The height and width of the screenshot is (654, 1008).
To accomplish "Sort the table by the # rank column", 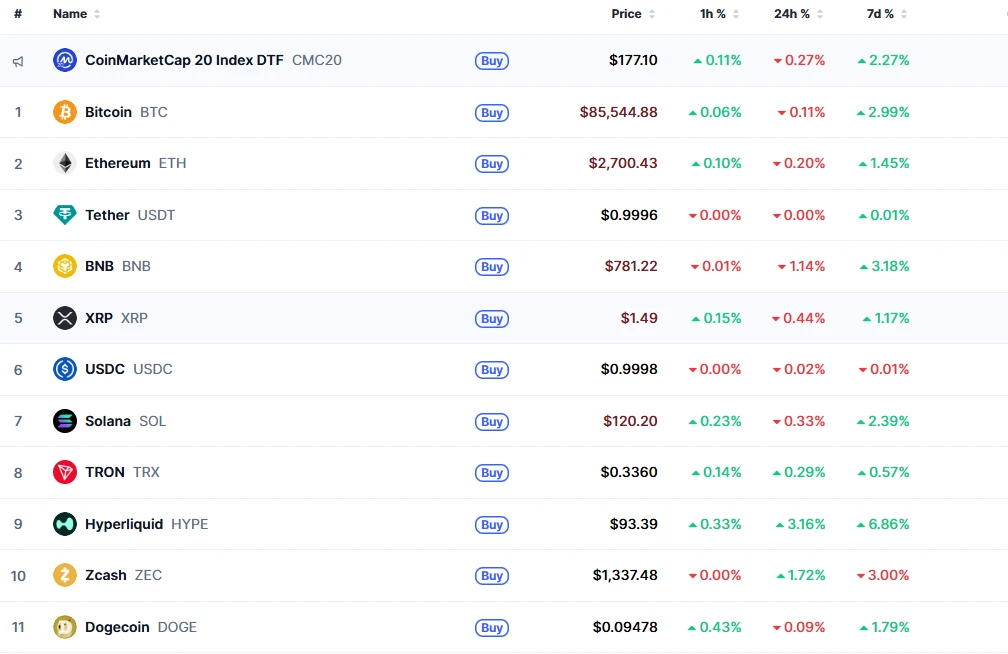I will point(18,14).
